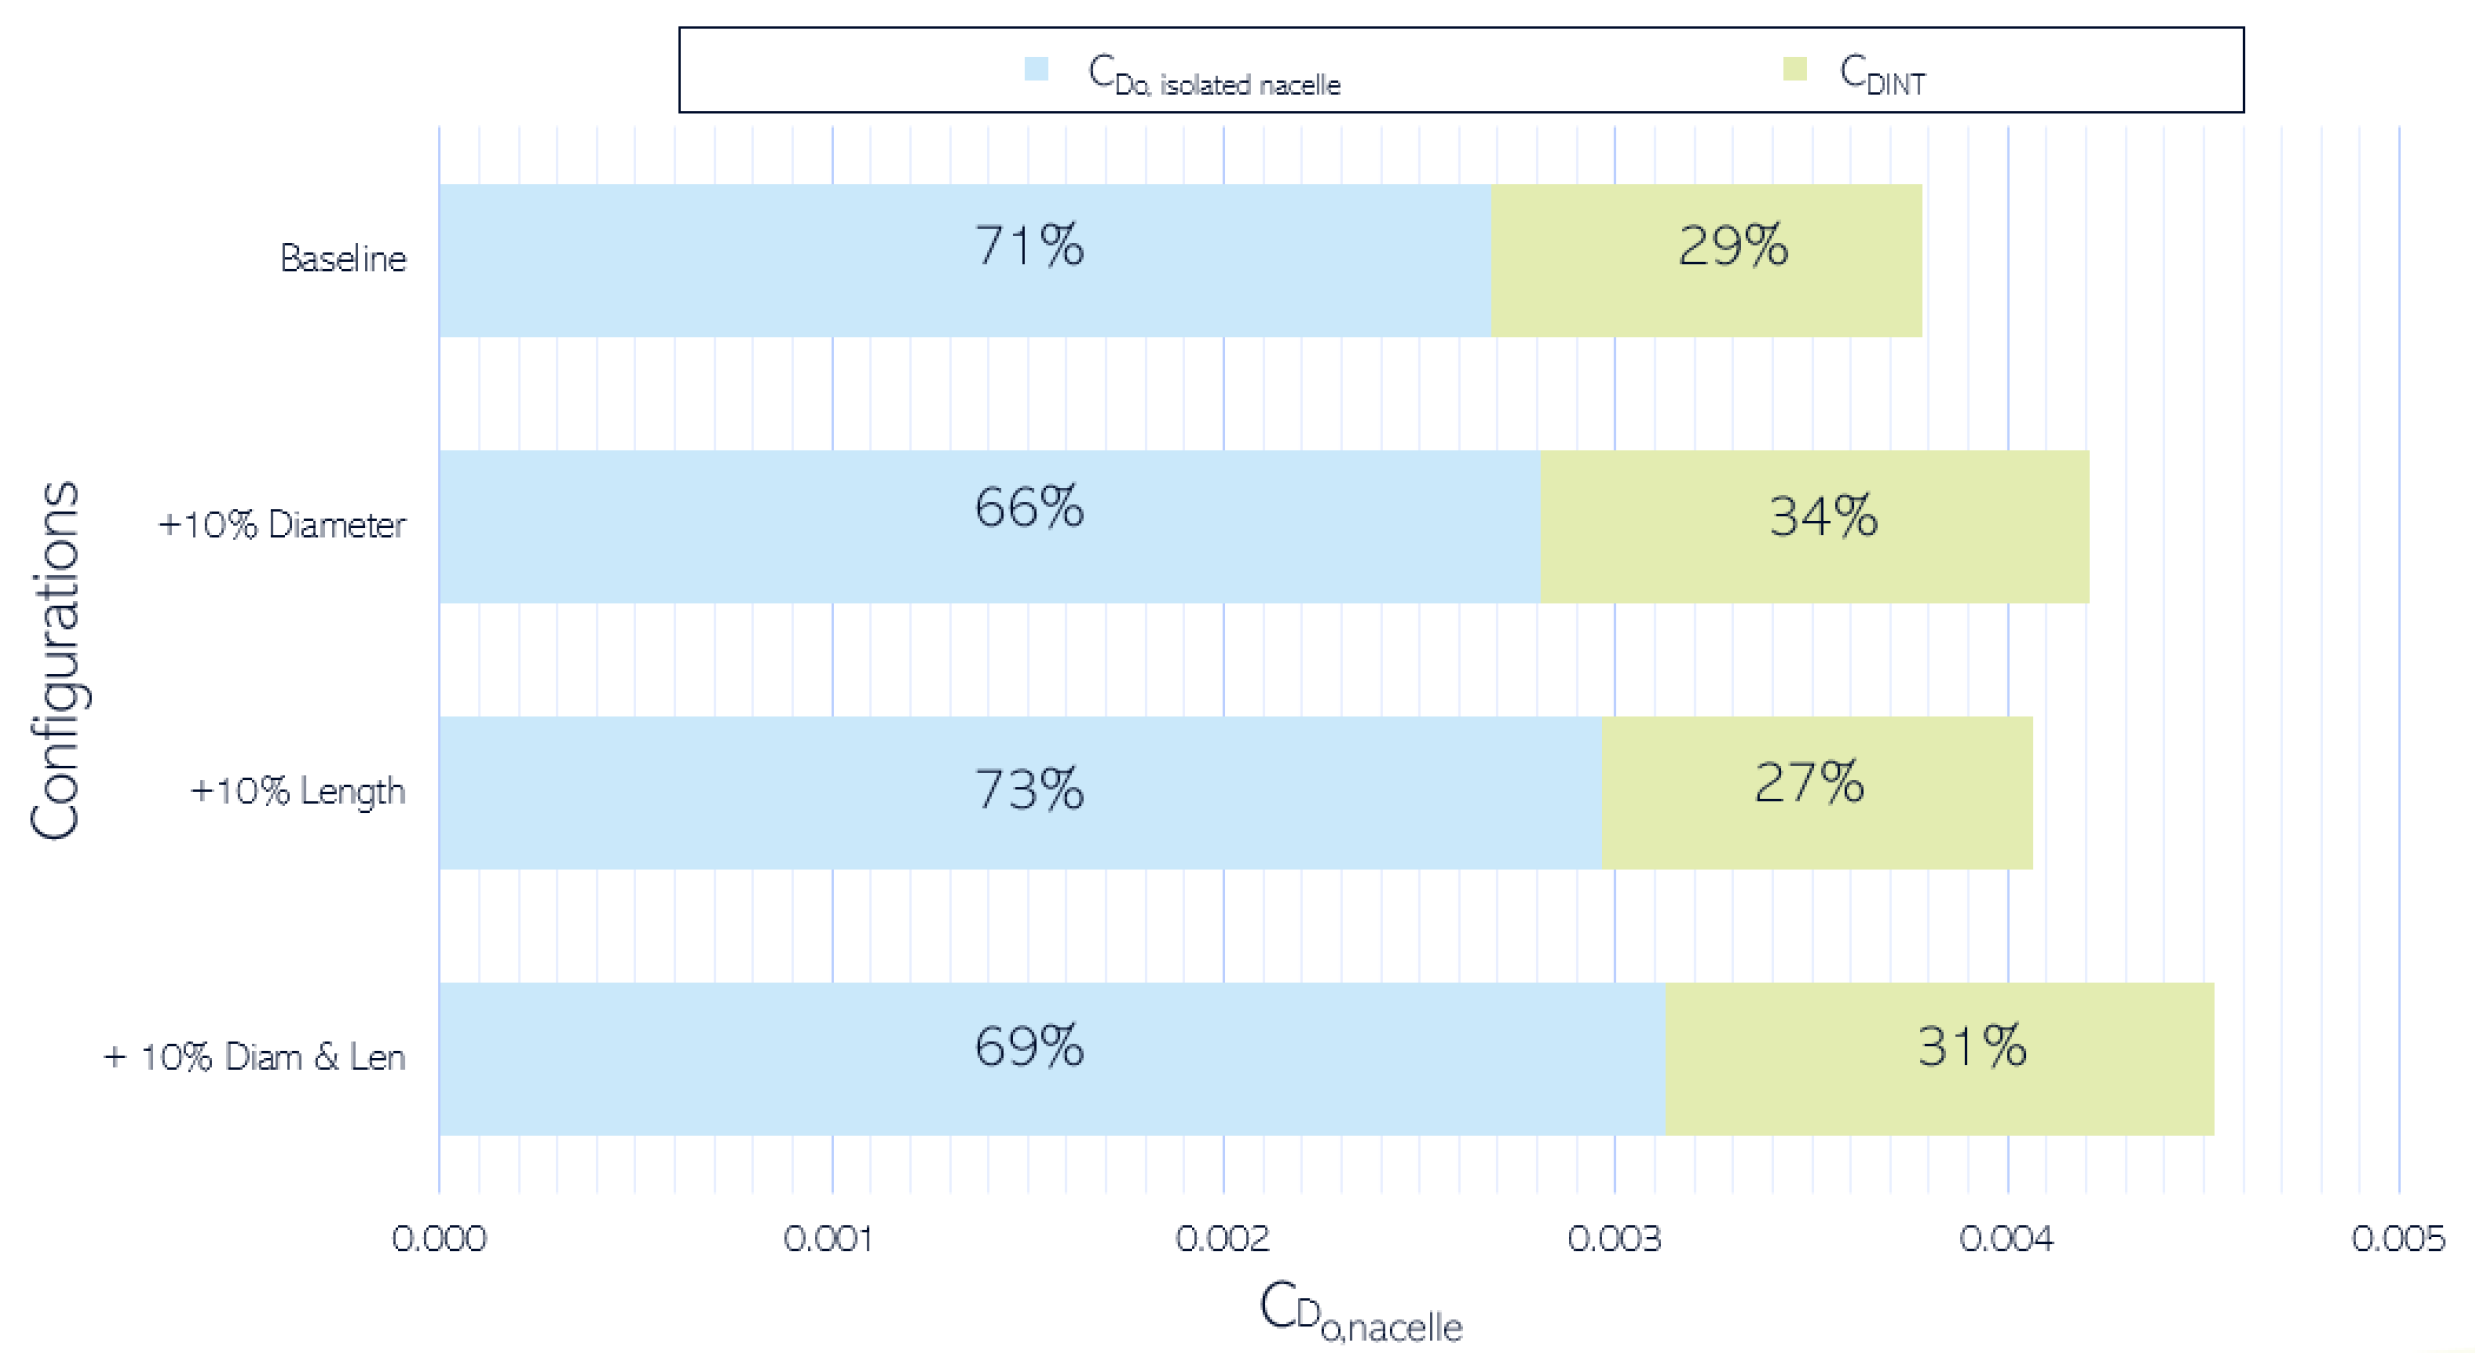Select the Configurations vertical axis title

coord(56,660)
